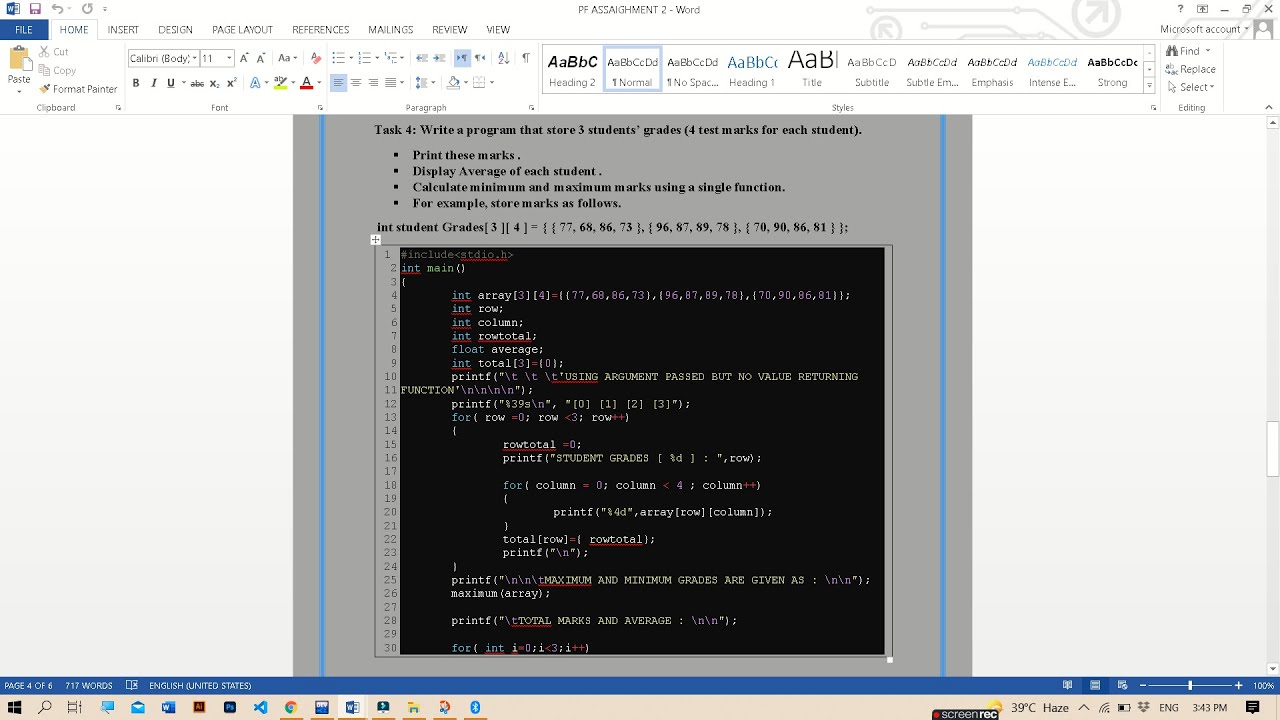Increase font size with Grow Font
Image resolution: width=1280 pixels, height=720 pixels.
pyautogui.click(x=244, y=58)
